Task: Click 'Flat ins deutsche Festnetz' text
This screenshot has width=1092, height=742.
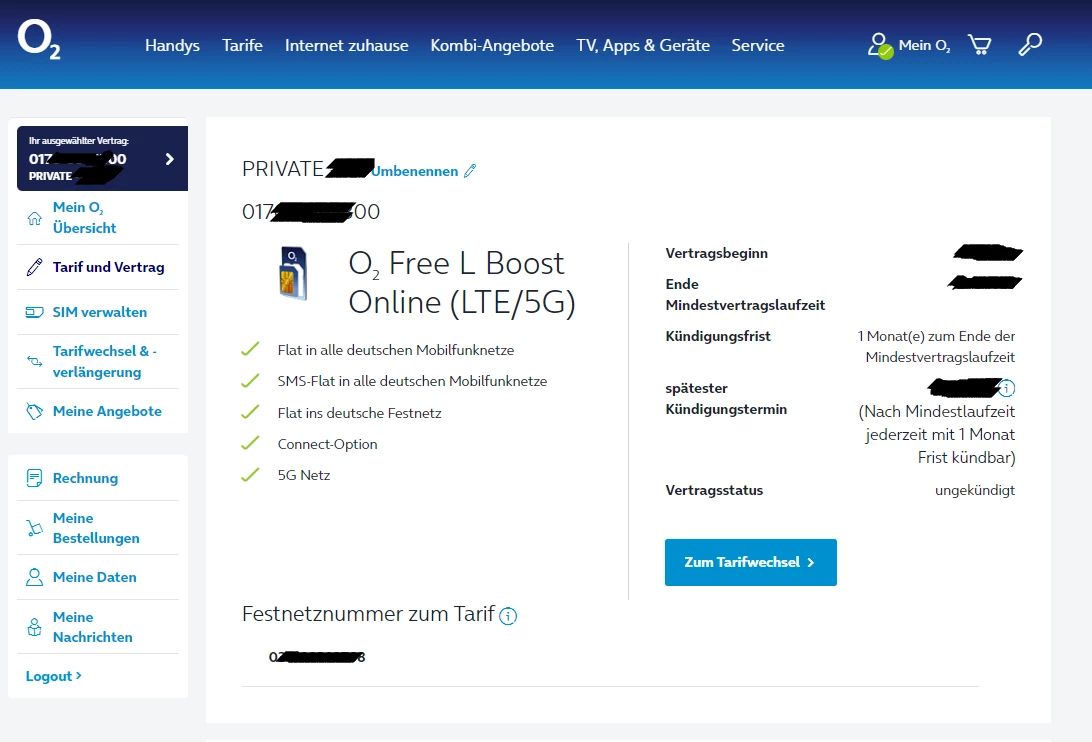Action: point(359,413)
